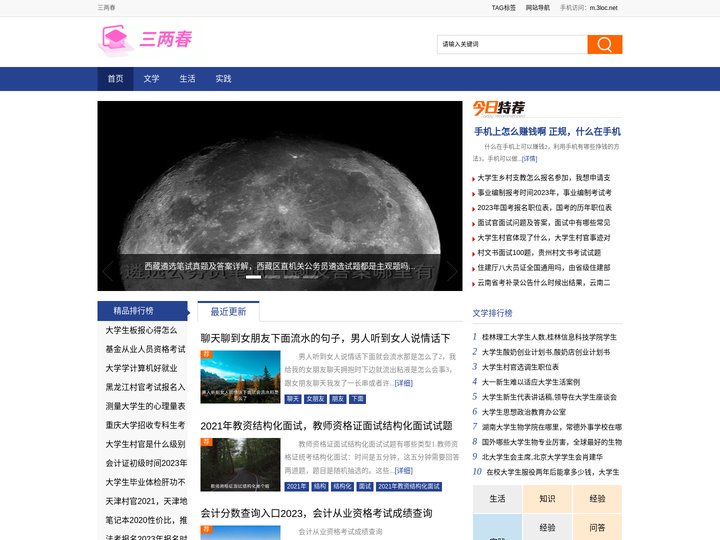Click the 问答 category tile
720x540 pixels.
(597, 528)
